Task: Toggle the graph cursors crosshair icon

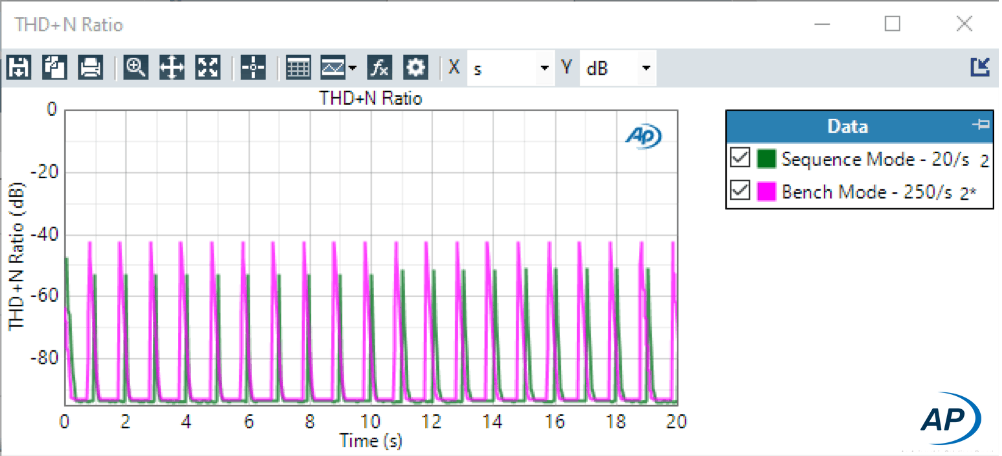Action: 253,68
